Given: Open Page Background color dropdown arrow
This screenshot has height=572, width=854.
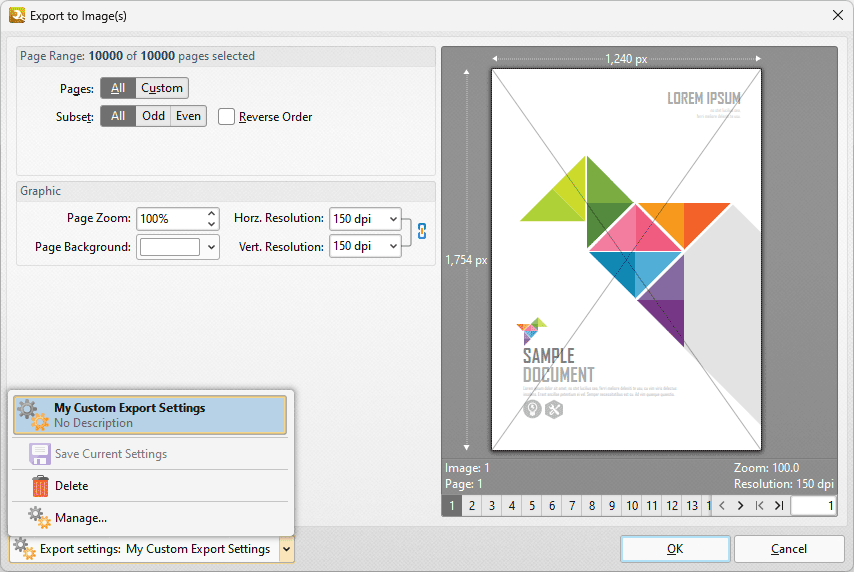Looking at the screenshot, I should (211, 247).
